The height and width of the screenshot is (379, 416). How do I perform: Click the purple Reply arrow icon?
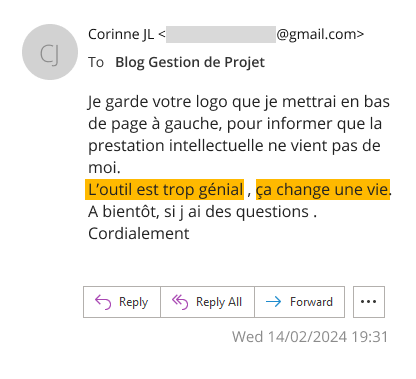(103, 302)
